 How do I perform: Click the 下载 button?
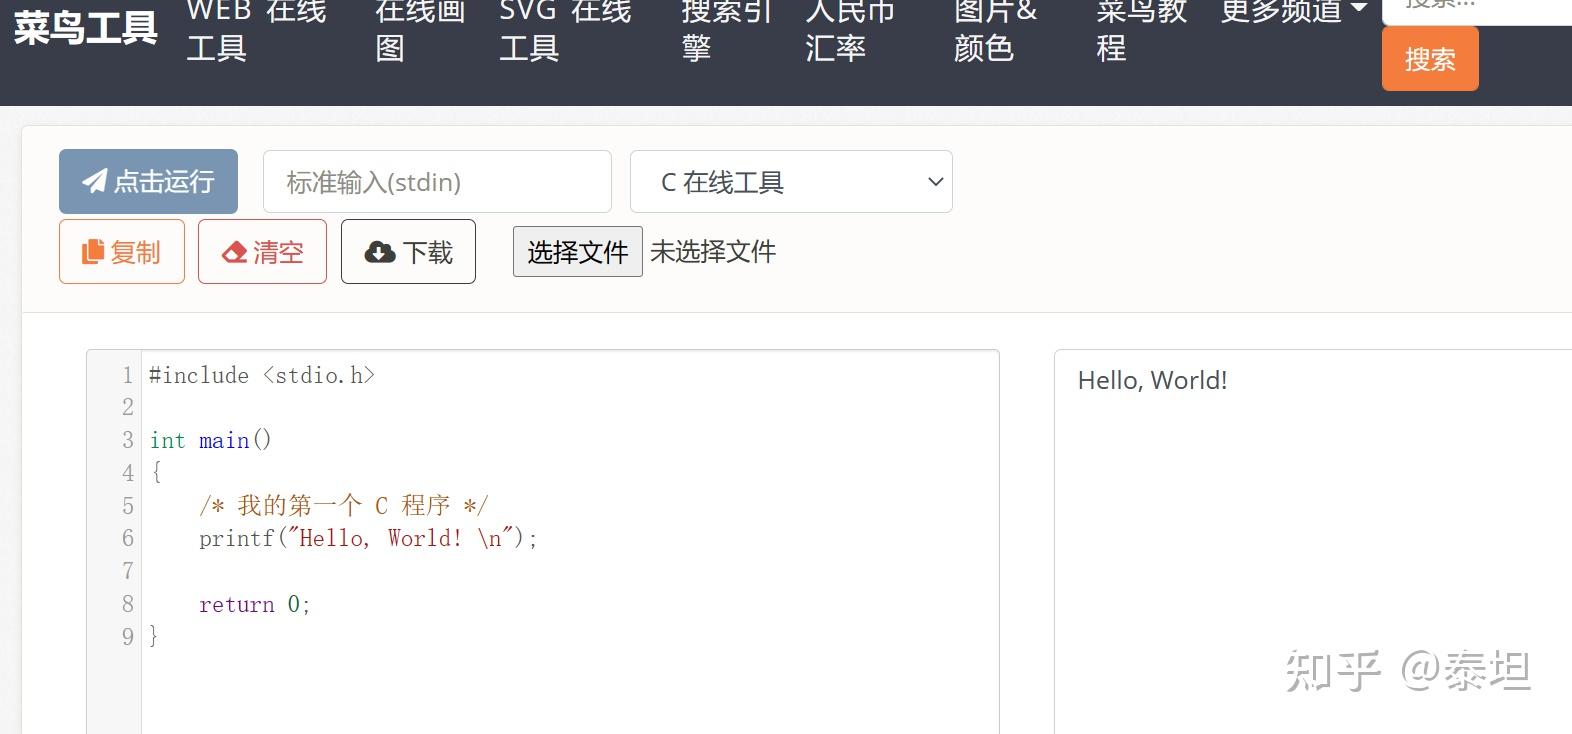click(x=408, y=252)
